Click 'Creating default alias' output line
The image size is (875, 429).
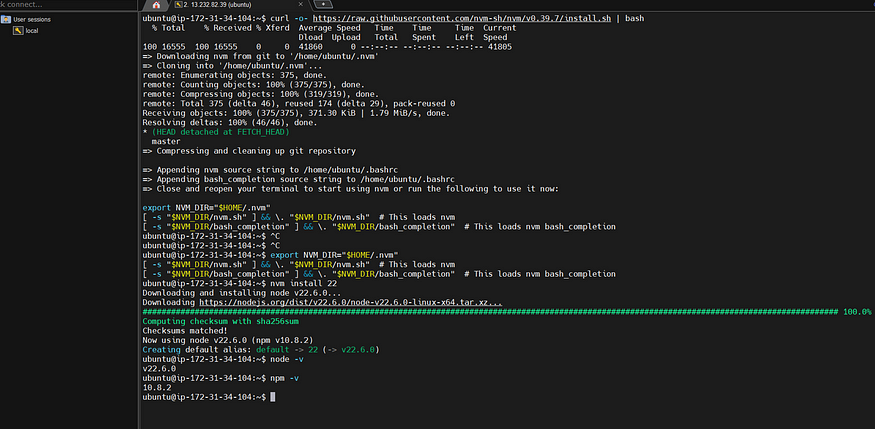pyautogui.click(x=261, y=350)
